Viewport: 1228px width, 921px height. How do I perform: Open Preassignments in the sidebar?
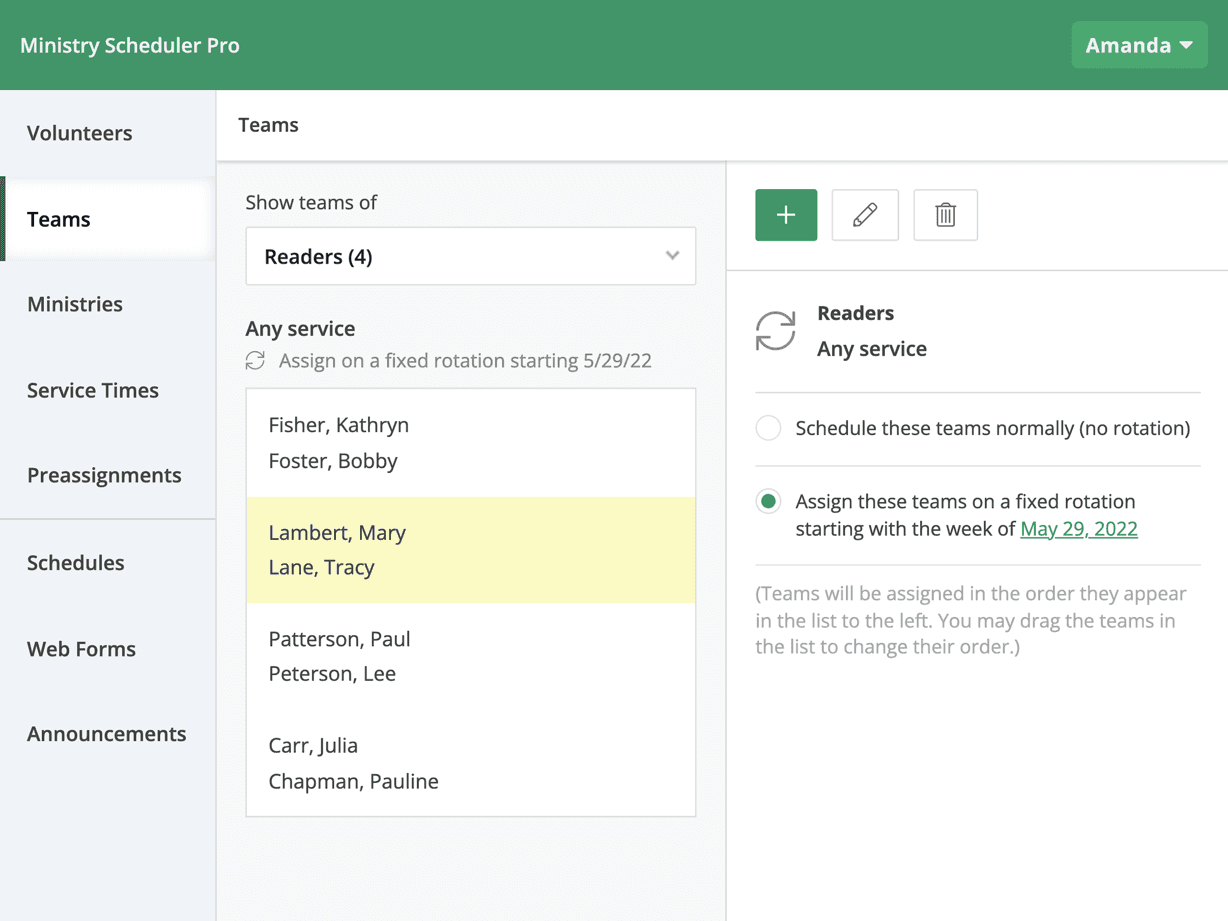coord(108,475)
